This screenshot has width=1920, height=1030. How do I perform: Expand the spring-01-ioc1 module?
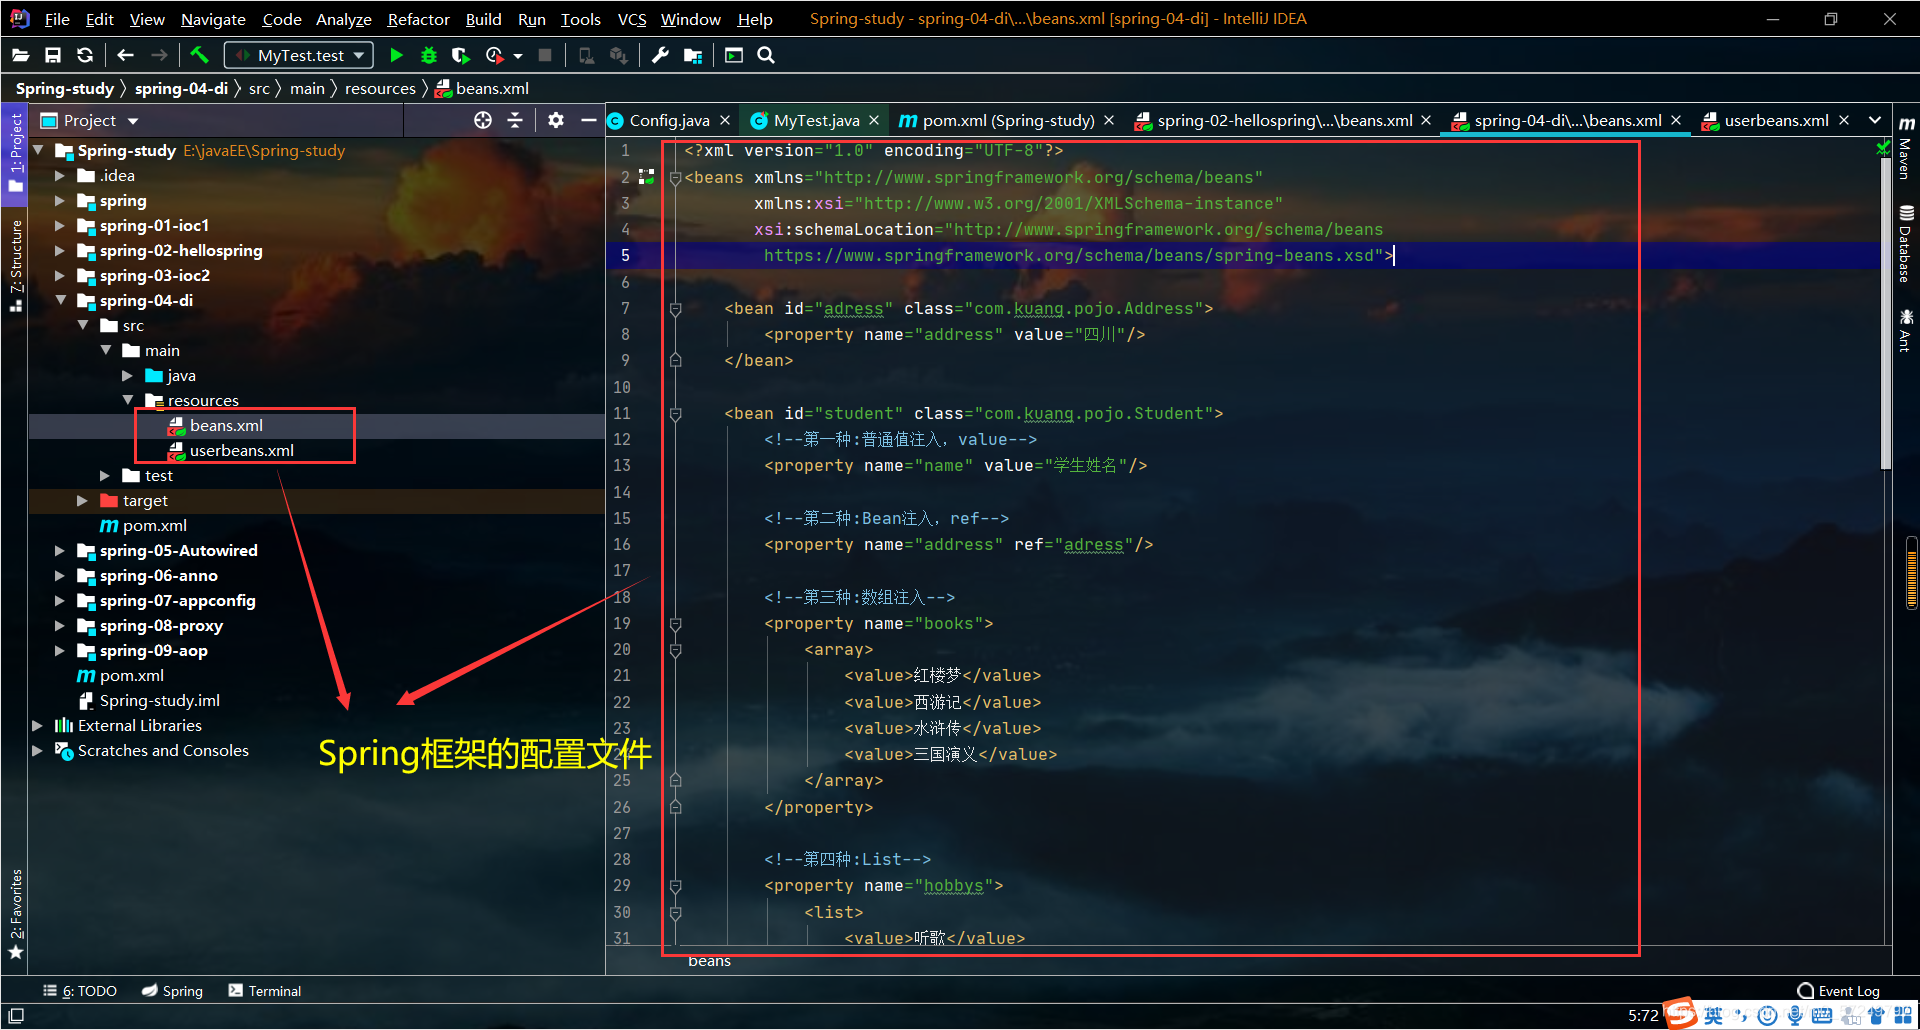[x=60, y=226]
